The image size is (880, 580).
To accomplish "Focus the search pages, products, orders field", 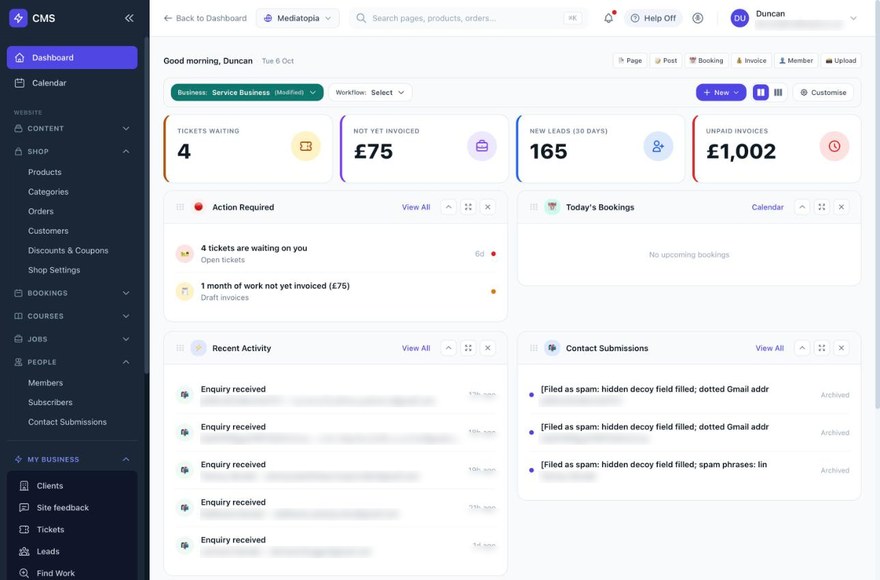I will (x=468, y=18).
